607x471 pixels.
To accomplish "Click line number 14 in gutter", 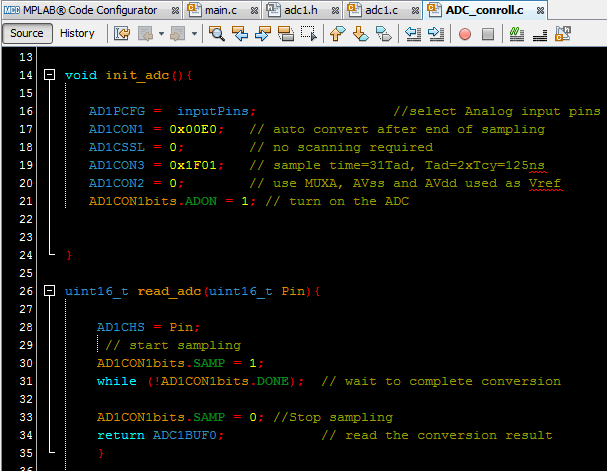I will tap(26, 75).
